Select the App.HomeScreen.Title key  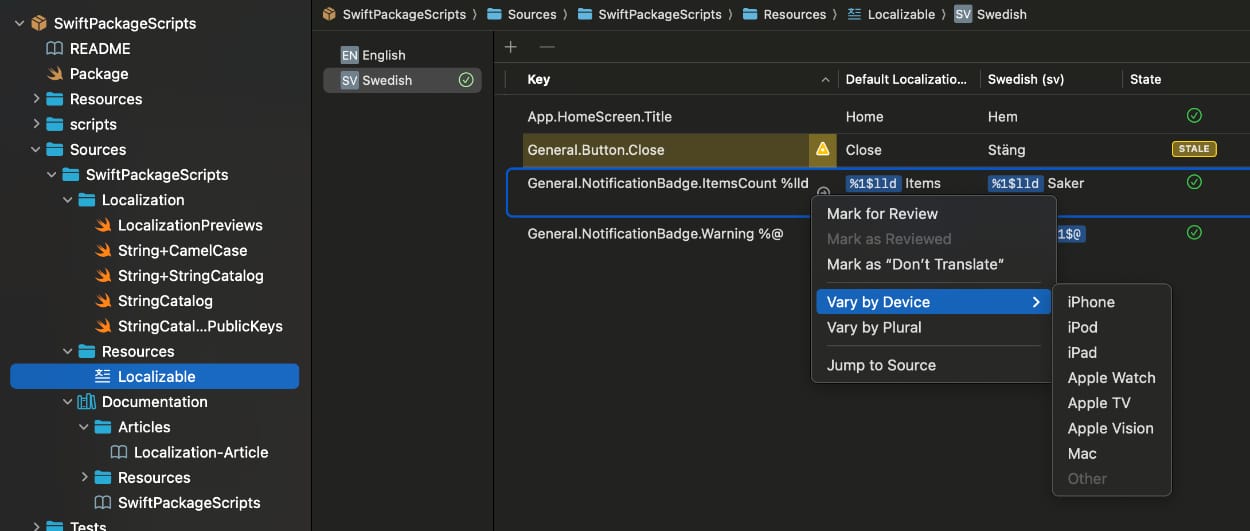599,116
